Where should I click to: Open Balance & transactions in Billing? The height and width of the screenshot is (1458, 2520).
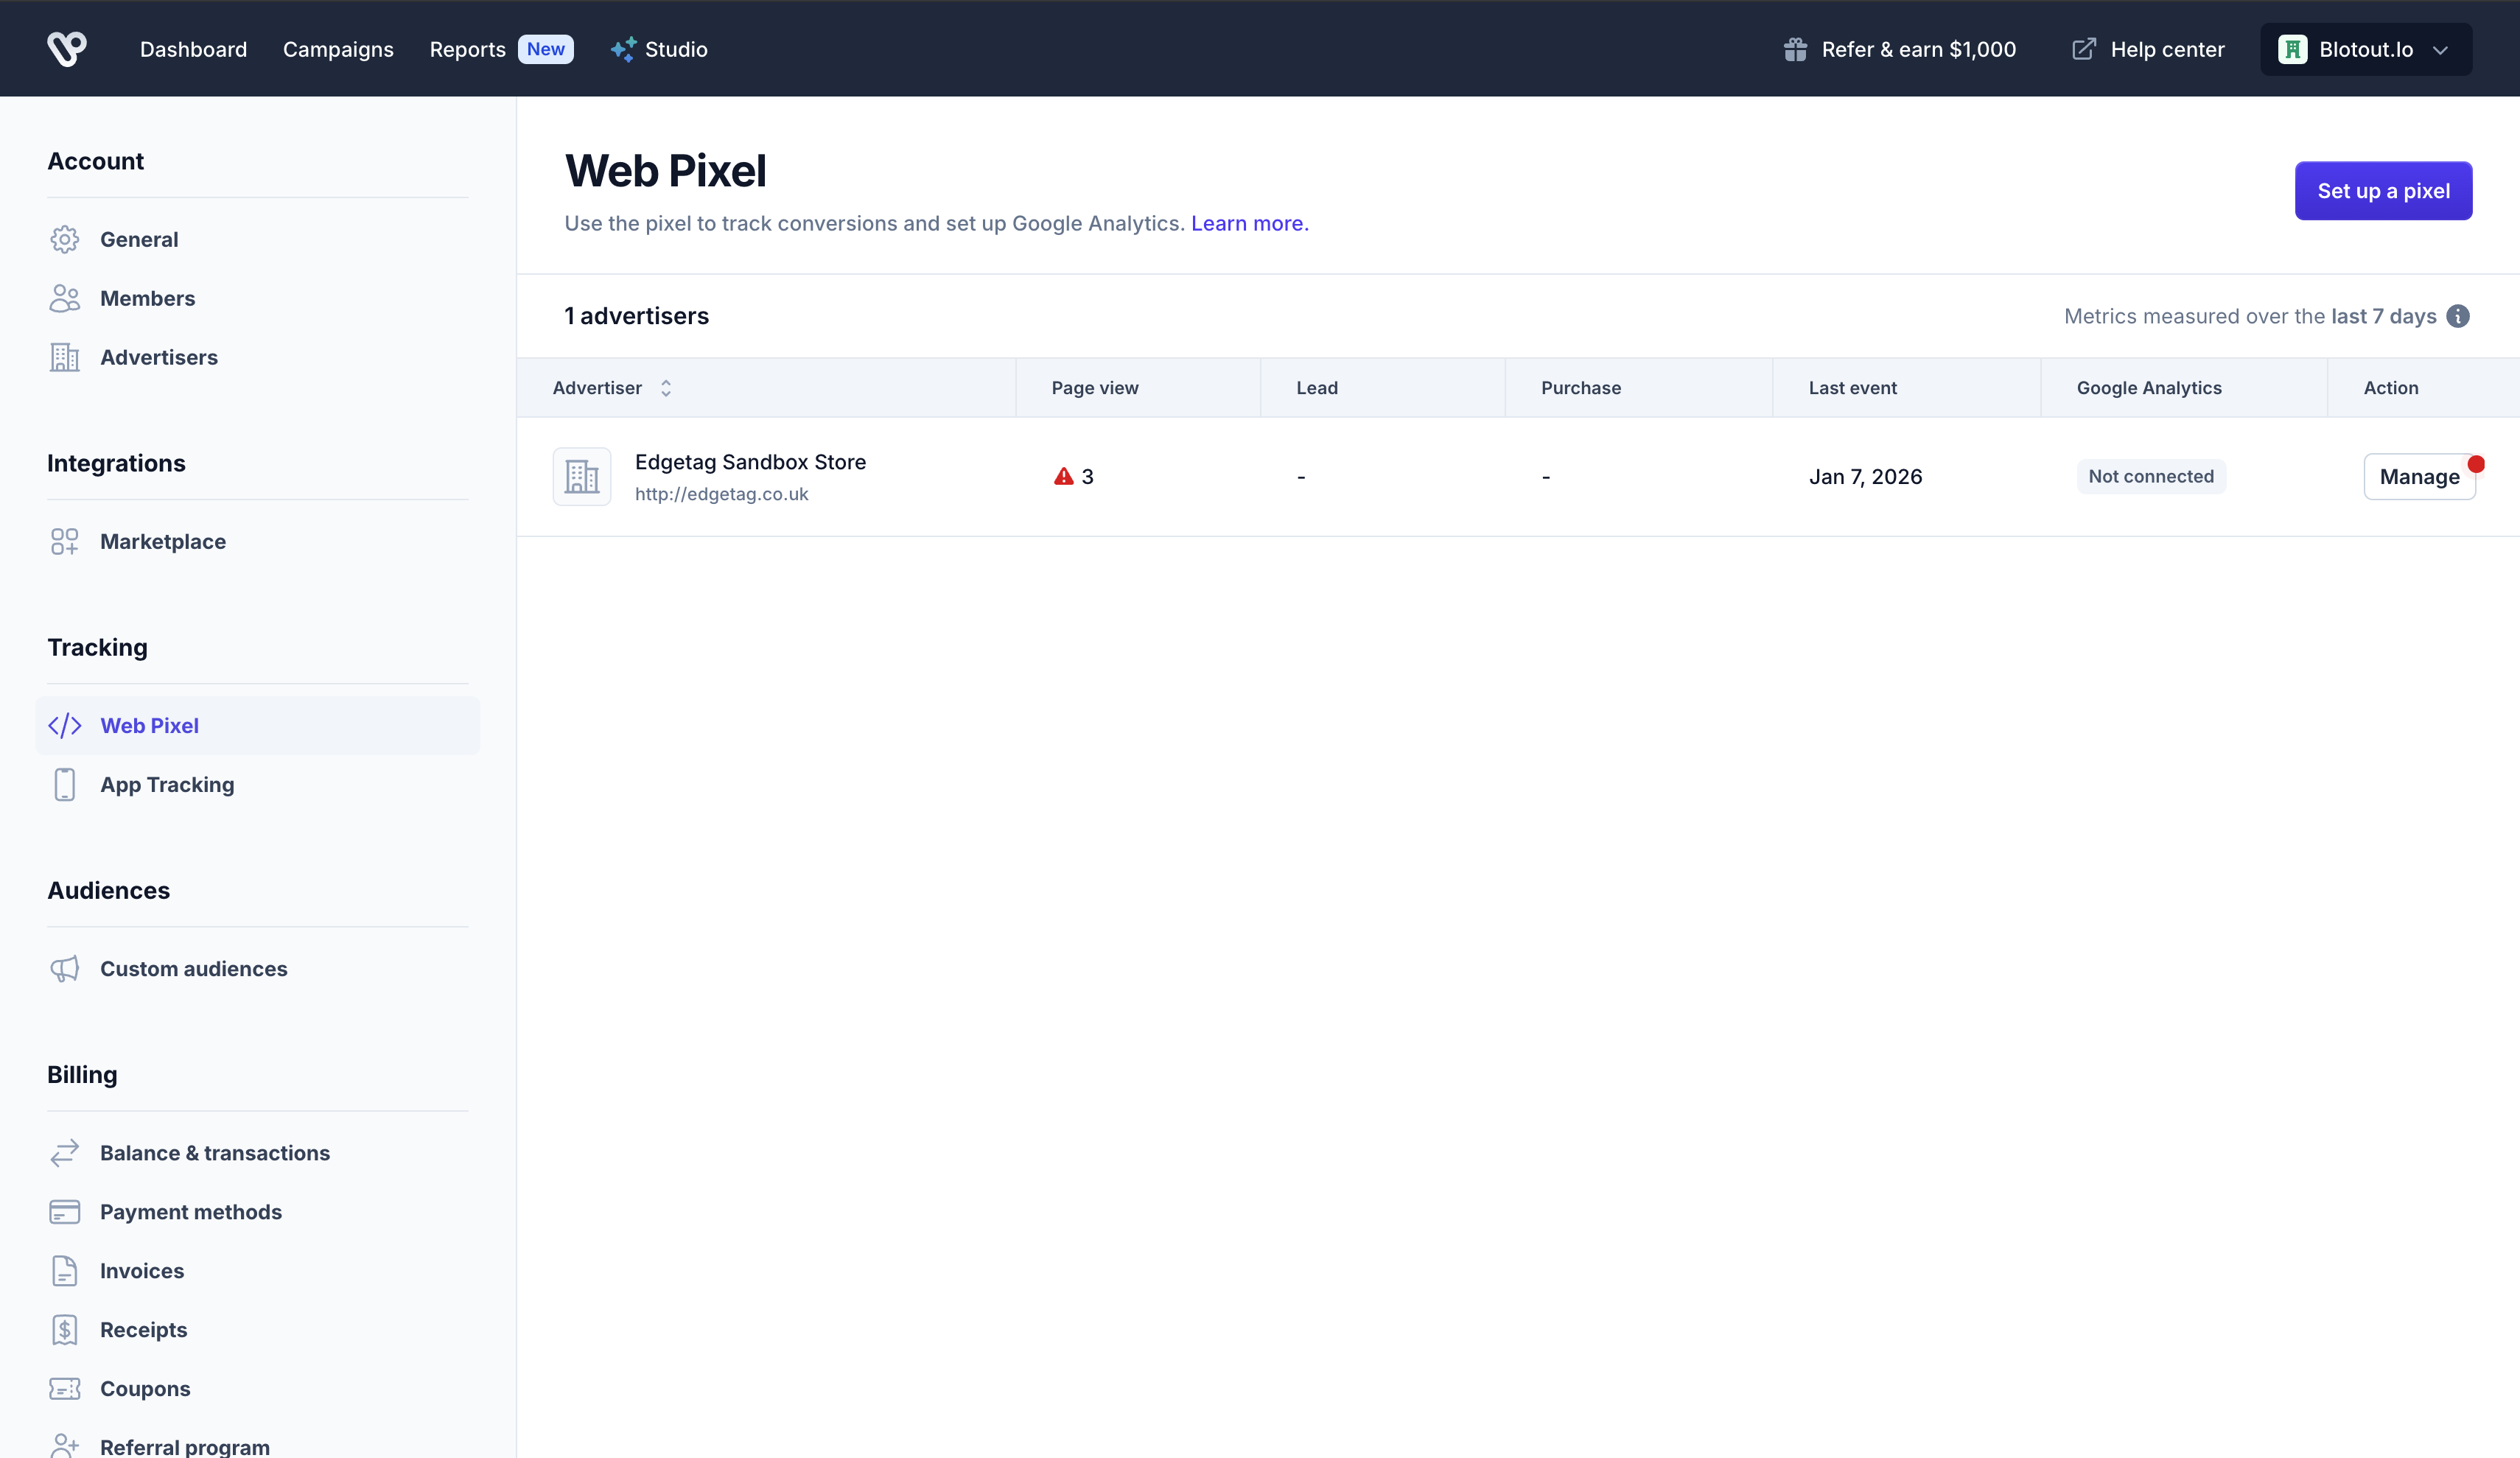tap(214, 1153)
